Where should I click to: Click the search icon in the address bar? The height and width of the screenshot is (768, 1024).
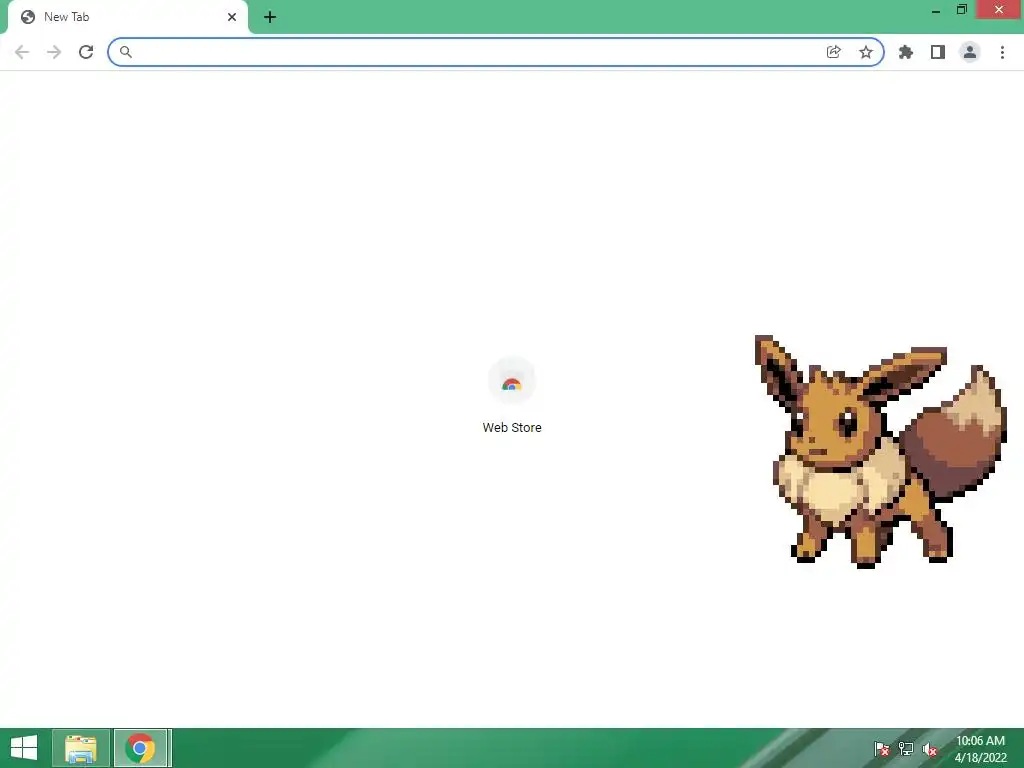tap(126, 52)
